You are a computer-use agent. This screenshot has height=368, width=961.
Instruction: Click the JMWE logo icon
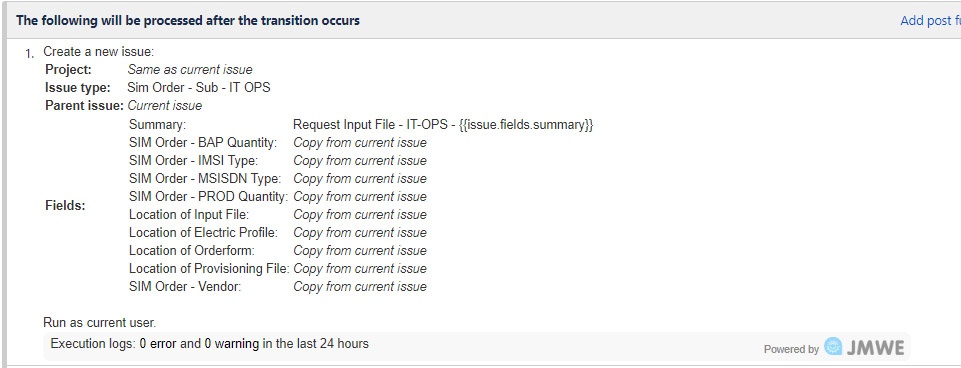point(834,347)
